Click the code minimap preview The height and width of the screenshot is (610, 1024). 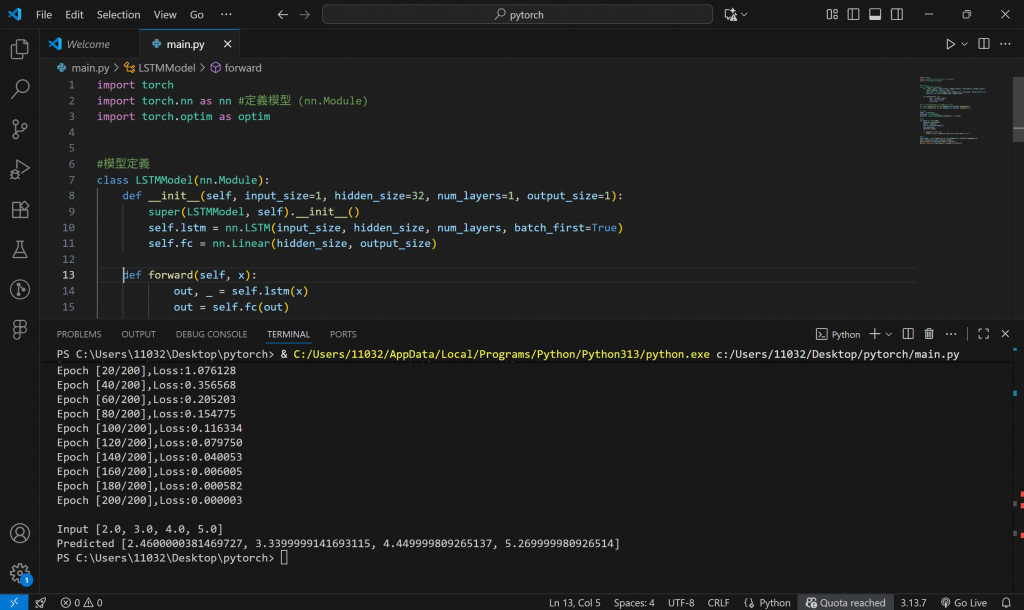[x=952, y=110]
